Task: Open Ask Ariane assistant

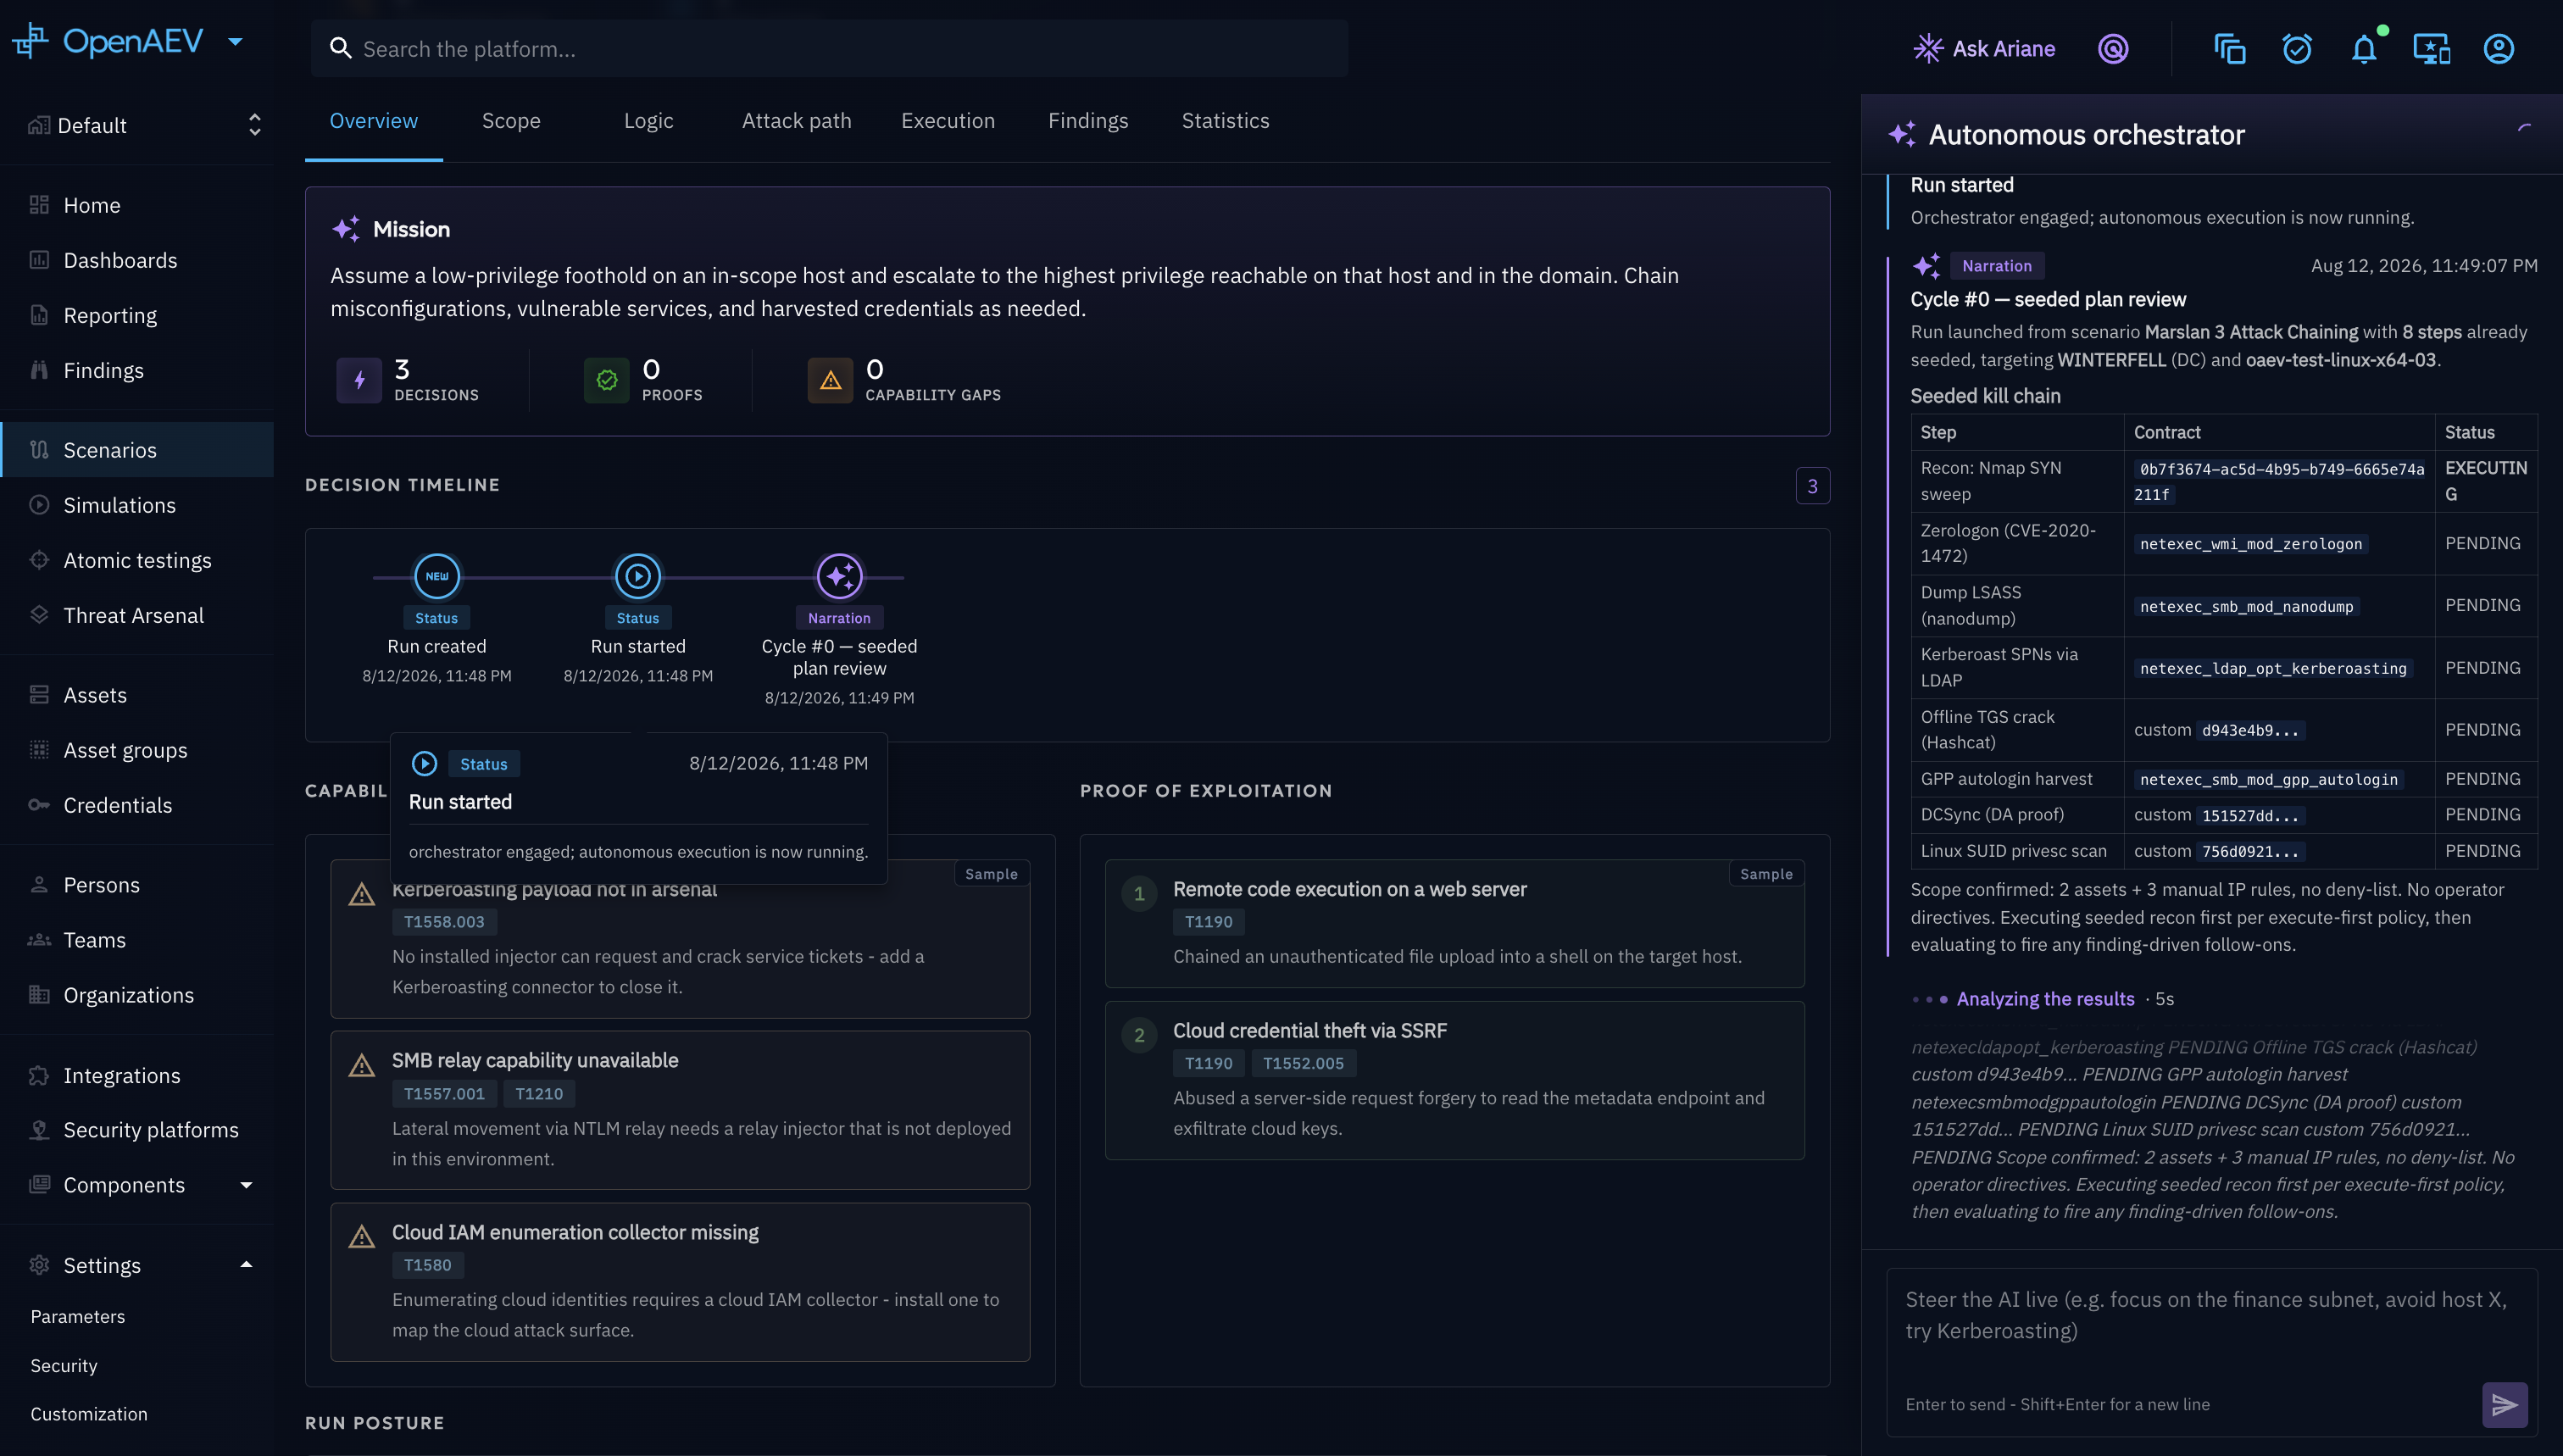Action: [1984, 48]
